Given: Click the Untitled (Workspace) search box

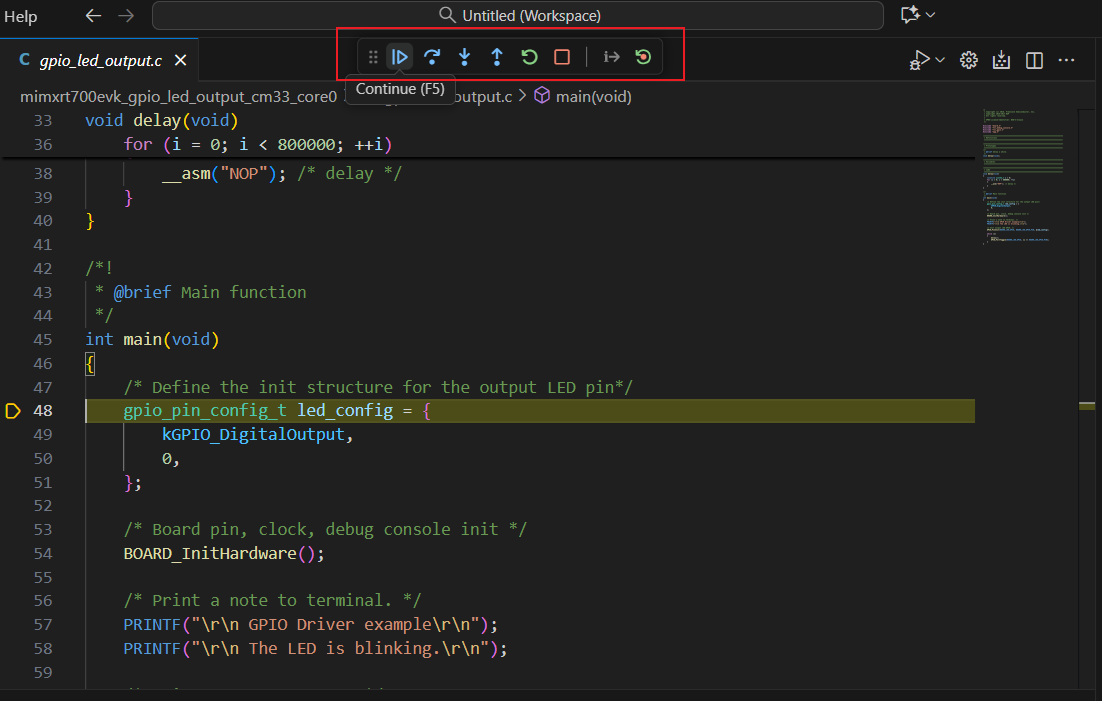Looking at the screenshot, I should (518, 16).
